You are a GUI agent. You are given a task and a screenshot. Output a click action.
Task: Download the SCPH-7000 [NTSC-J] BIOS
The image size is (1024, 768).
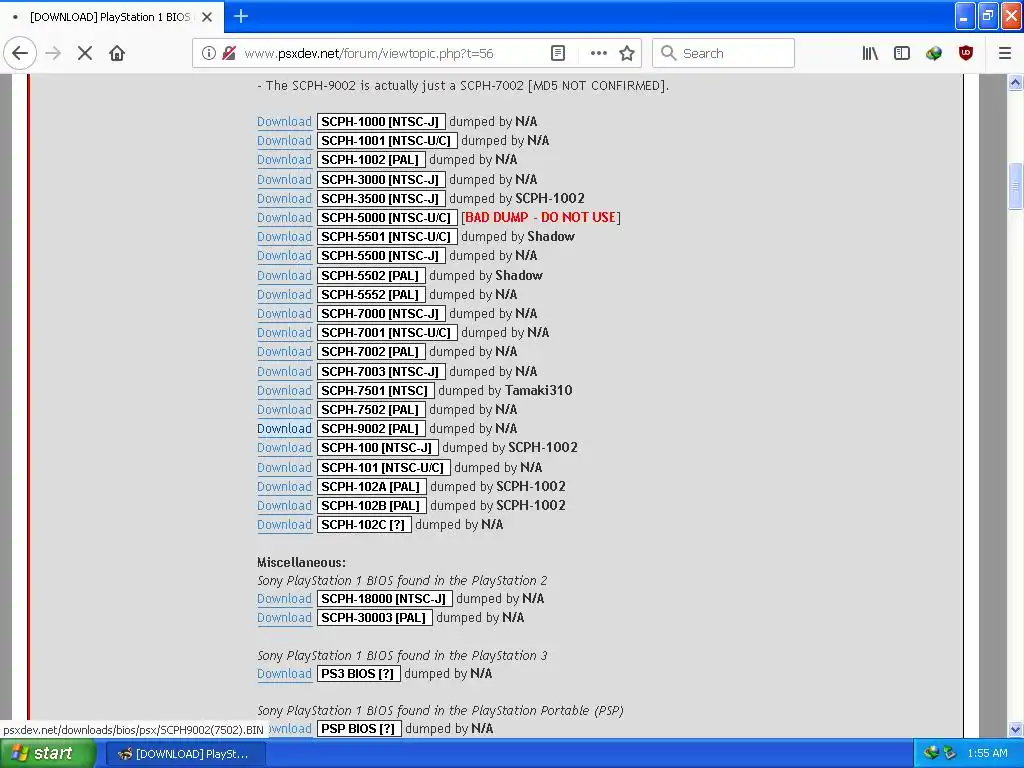284,313
